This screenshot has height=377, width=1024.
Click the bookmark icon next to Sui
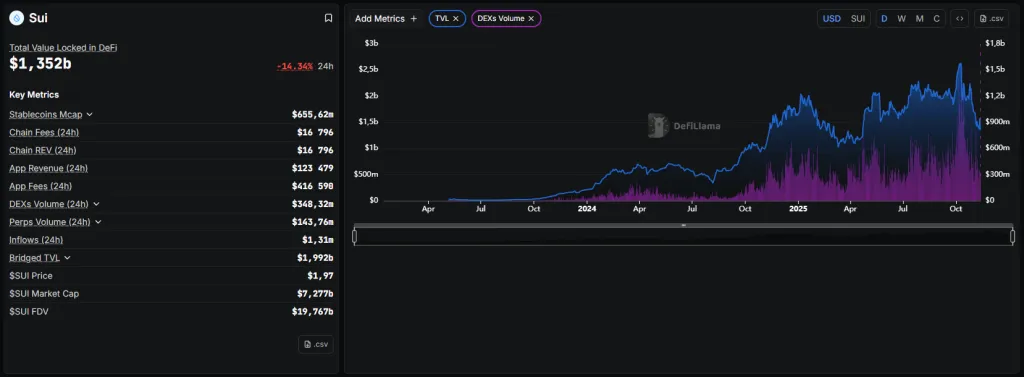(328, 18)
